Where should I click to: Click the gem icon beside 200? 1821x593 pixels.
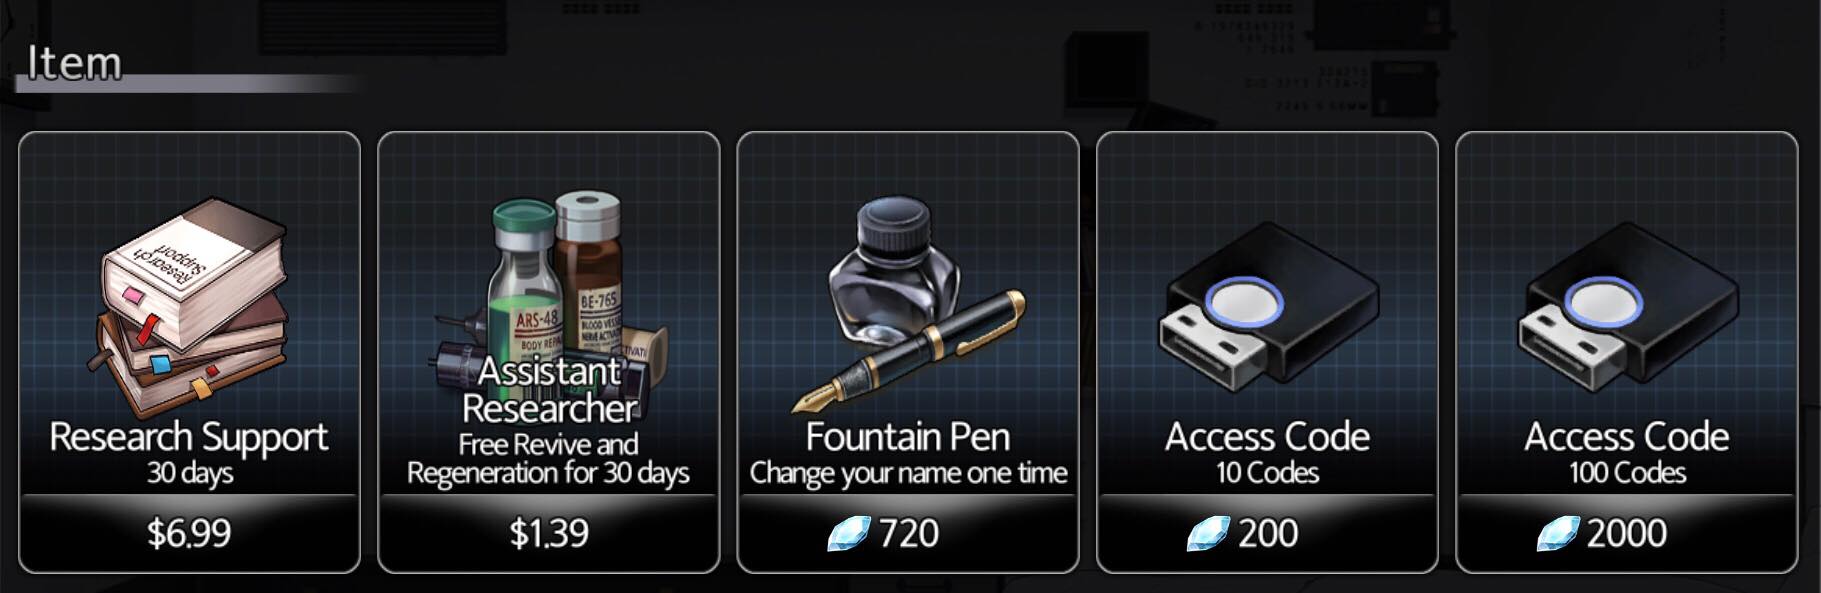click(x=1208, y=533)
